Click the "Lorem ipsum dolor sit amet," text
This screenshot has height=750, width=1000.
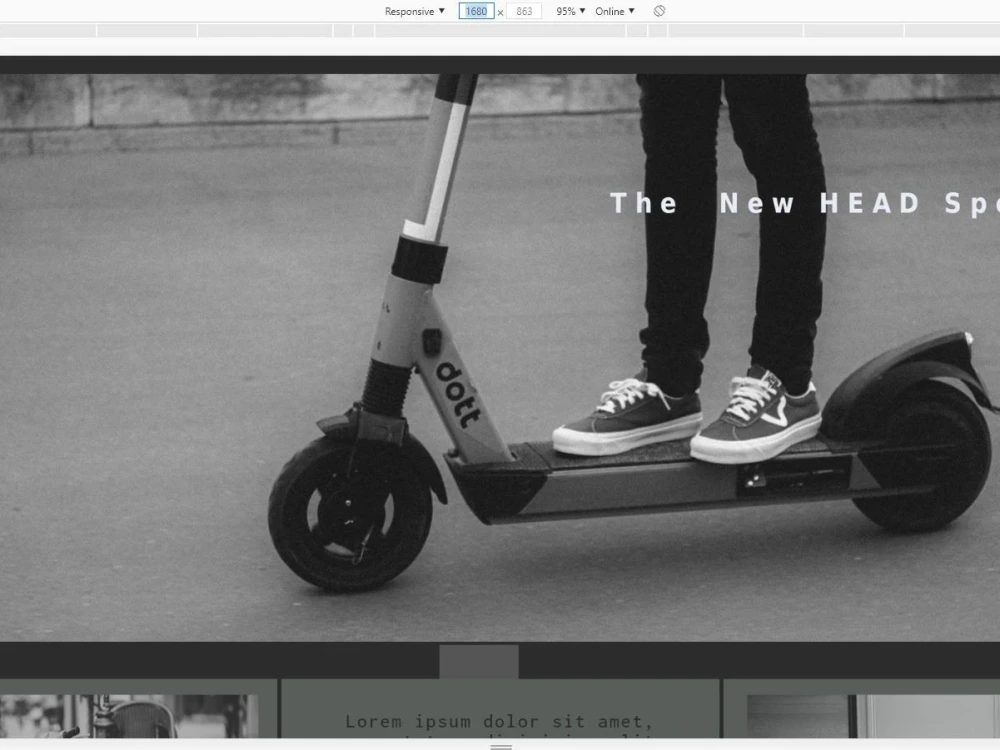click(499, 721)
